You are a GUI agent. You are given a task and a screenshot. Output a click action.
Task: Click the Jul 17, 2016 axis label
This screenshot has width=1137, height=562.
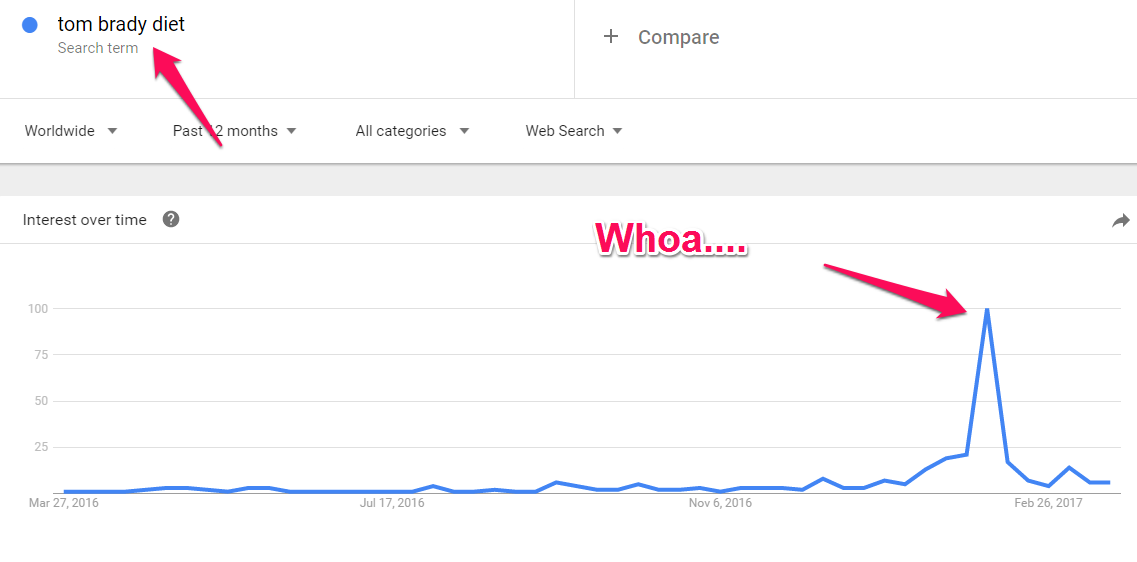[392, 503]
